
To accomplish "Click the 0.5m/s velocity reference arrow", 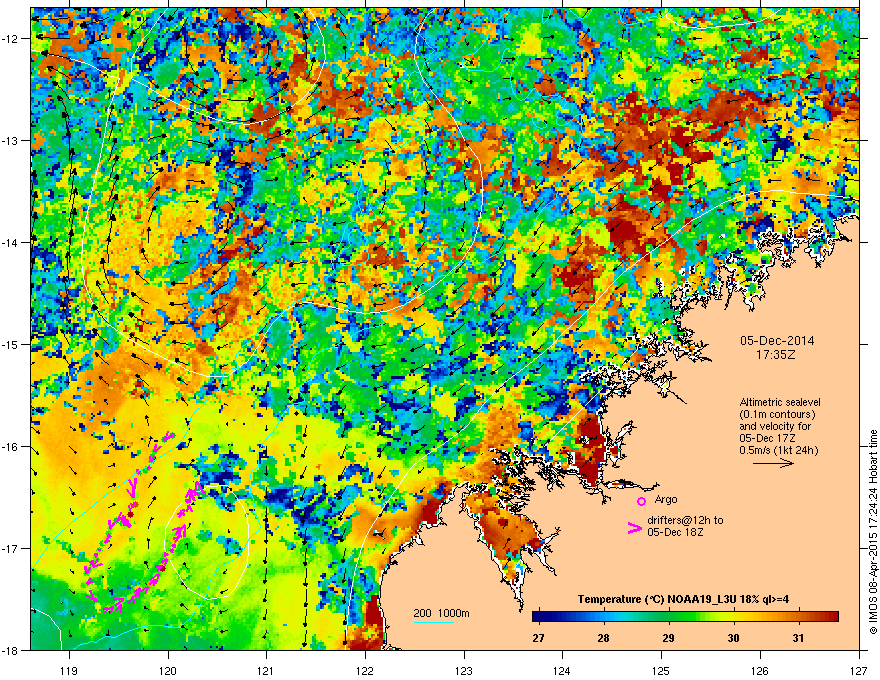I will pos(773,463).
